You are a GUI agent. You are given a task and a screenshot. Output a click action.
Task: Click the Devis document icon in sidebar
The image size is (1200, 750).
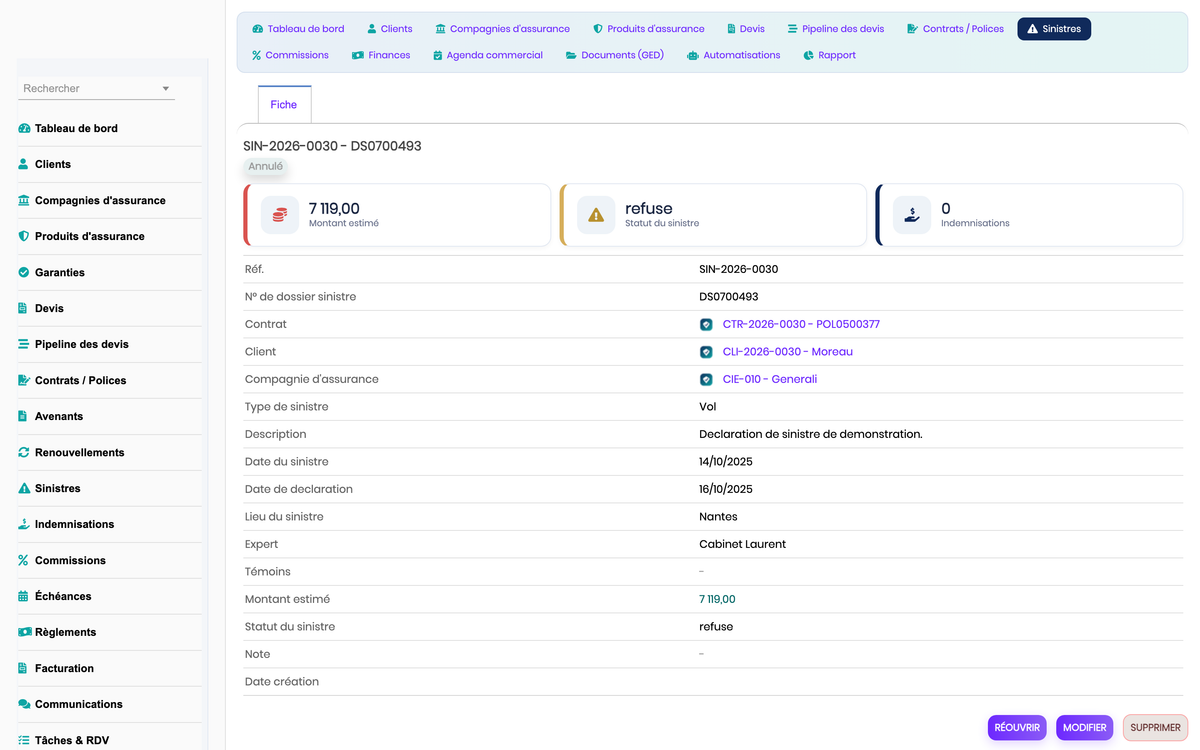(24, 308)
